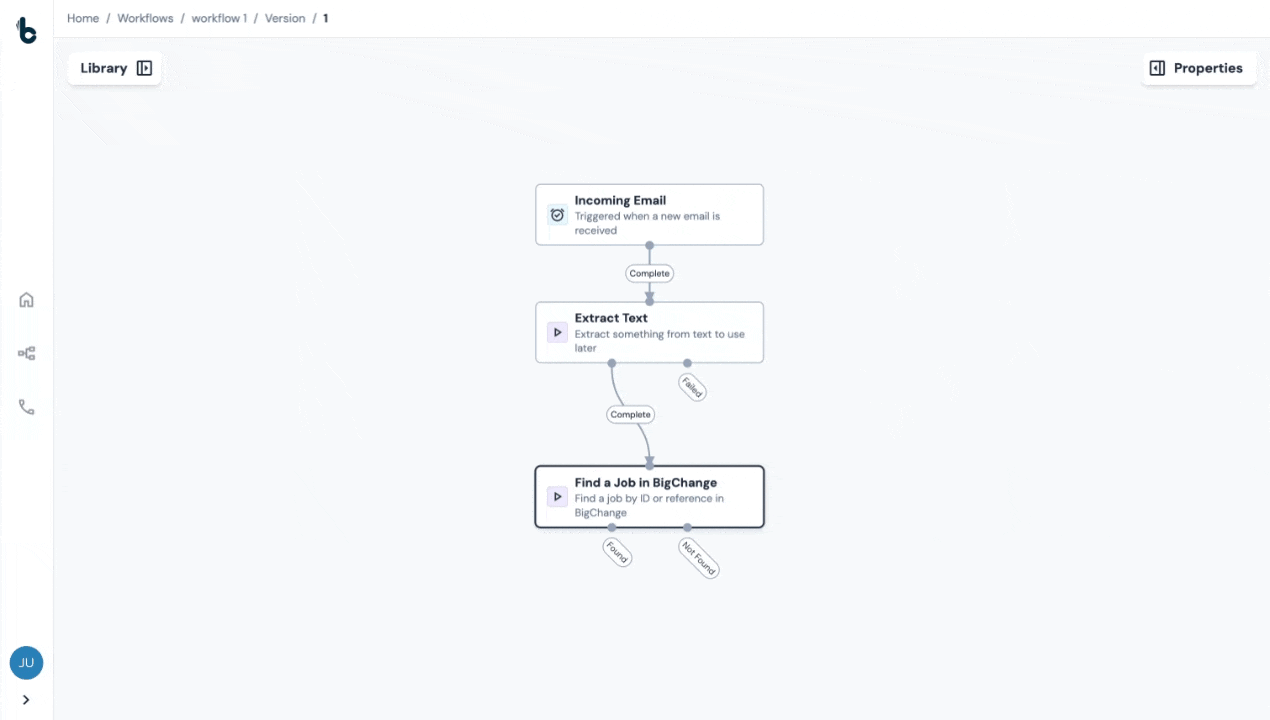Screen dimensions: 1270x720
Task: Click the Failed output label on Extract Text
Action: (692, 387)
